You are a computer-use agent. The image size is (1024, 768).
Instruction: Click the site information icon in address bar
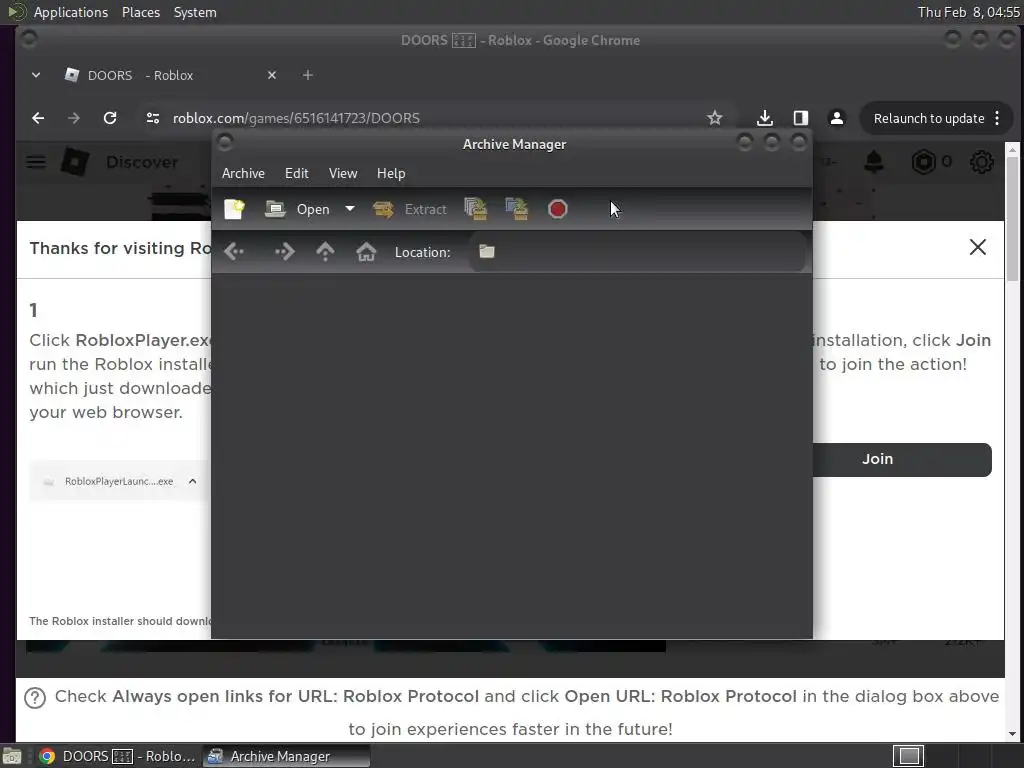click(153, 118)
